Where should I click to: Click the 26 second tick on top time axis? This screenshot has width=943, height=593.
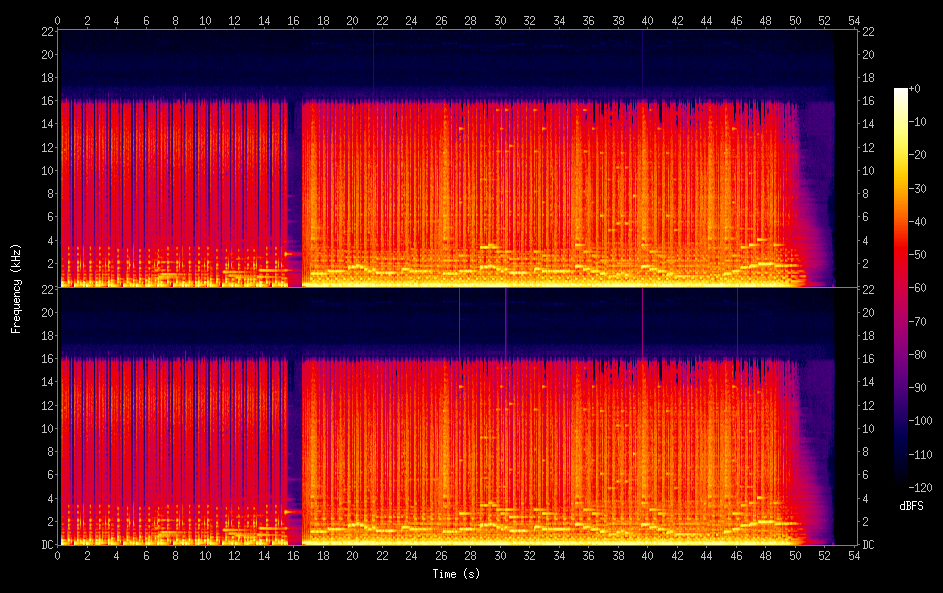(x=442, y=19)
